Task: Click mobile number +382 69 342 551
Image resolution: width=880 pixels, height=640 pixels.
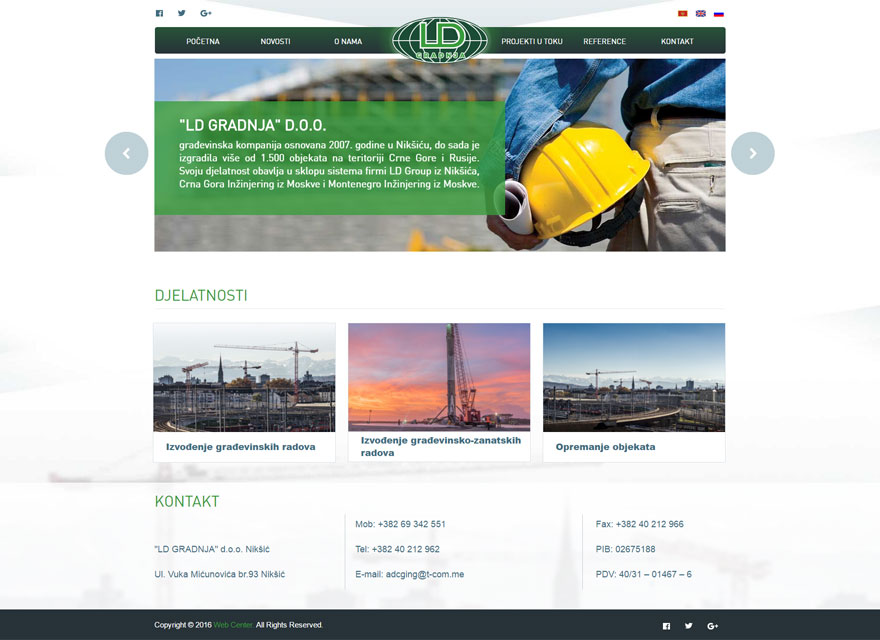Action: 411,524
